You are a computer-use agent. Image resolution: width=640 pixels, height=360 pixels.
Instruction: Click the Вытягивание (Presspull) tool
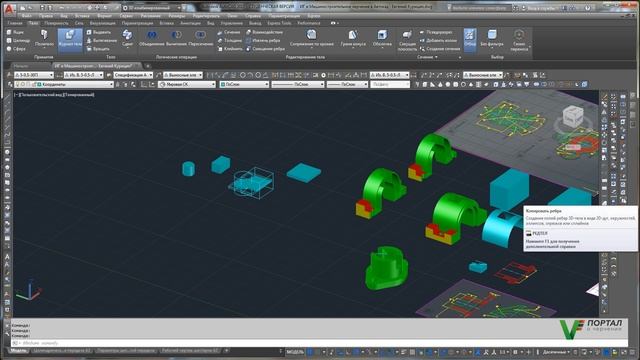pos(102,40)
